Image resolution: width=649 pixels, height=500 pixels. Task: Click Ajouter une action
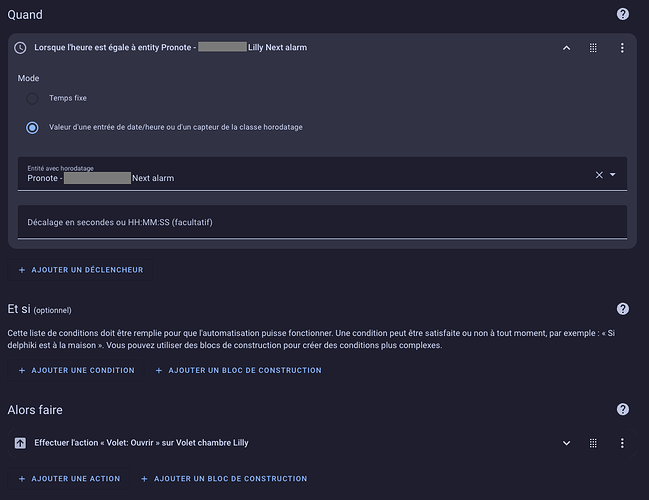69,478
